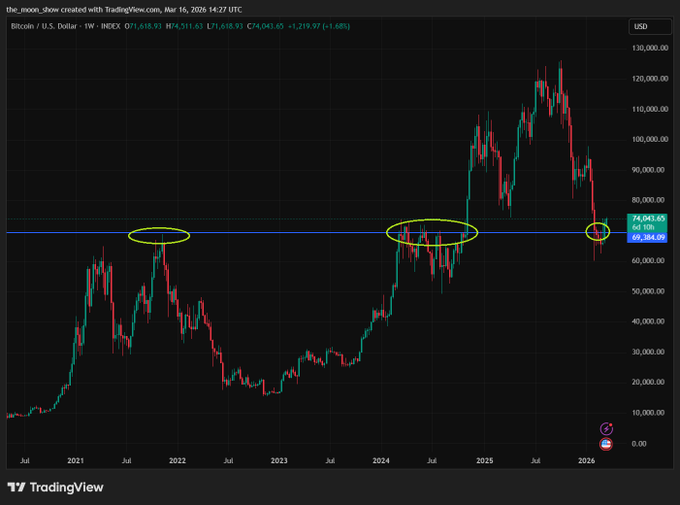Open the USD currency selector

[640, 27]
